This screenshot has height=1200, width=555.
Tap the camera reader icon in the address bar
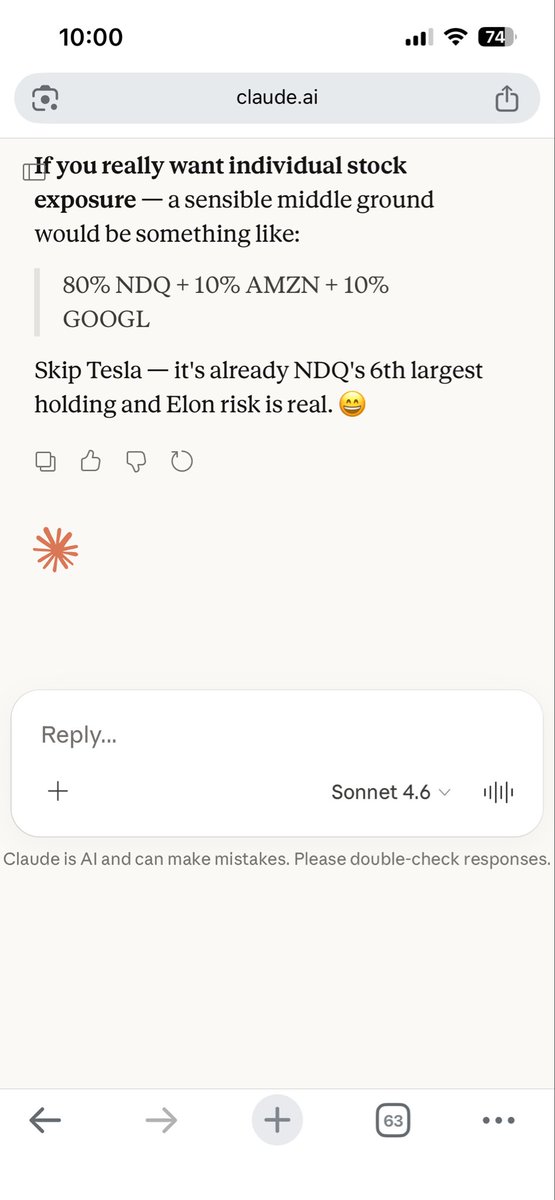point(46,98)
